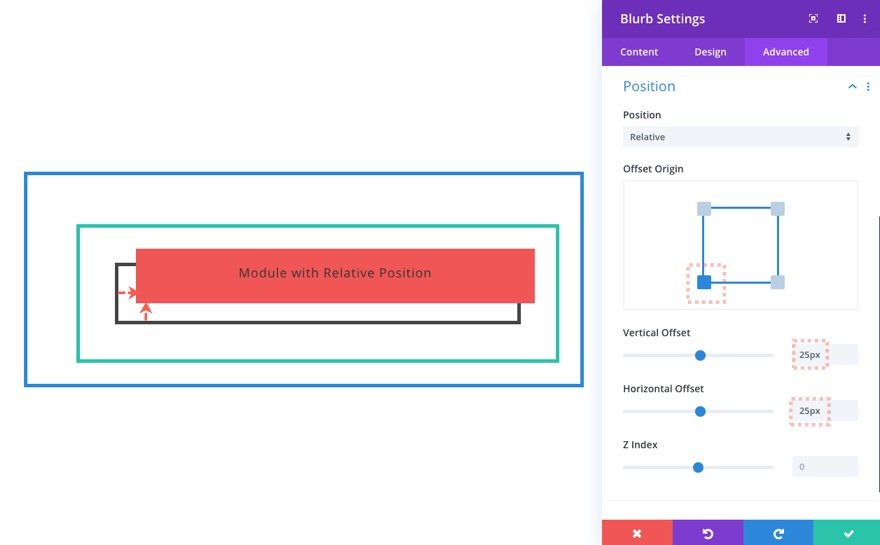Undo last change in footer bar
Image resolution: width=880 pixels, height=545 pixels.
pos(708,533)
